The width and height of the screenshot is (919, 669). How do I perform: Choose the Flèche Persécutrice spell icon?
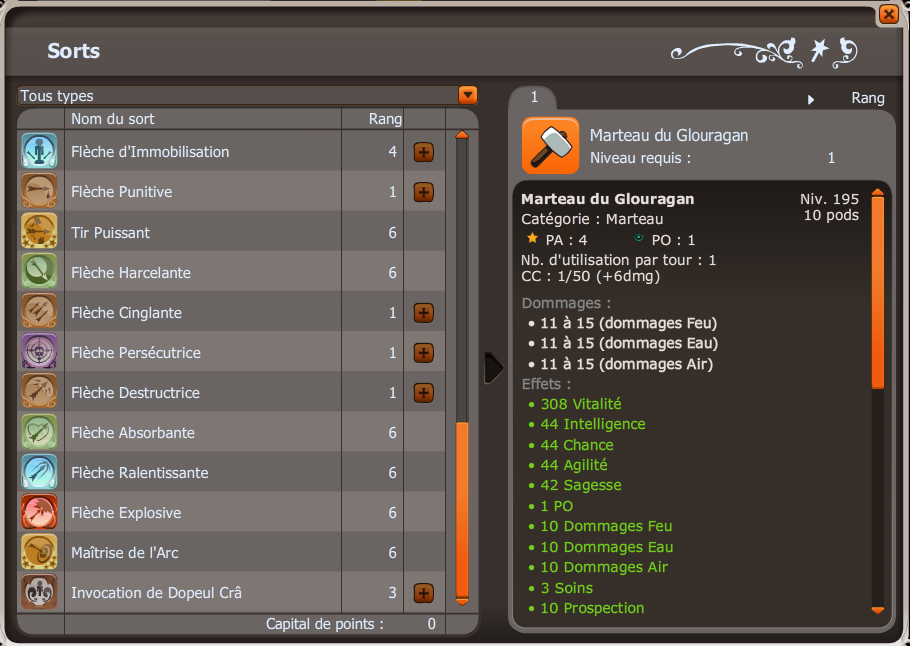click(39, 352)
